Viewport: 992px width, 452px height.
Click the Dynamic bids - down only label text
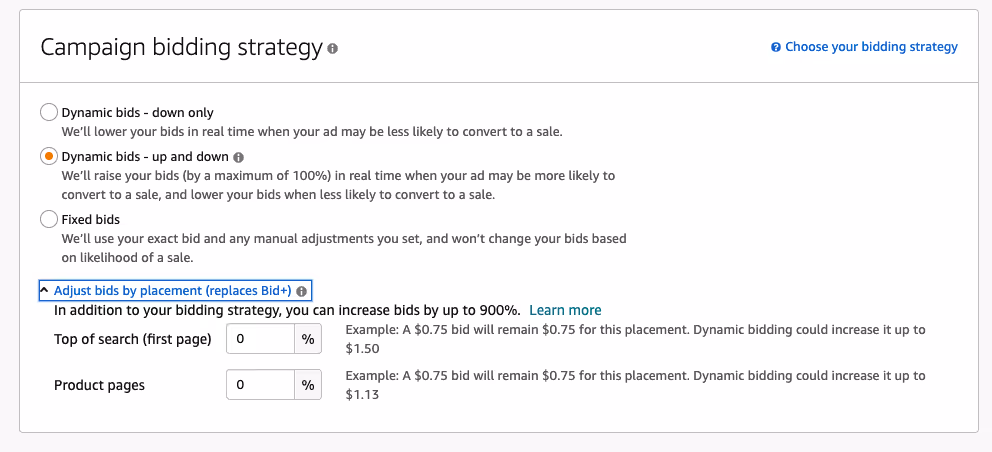137,112
